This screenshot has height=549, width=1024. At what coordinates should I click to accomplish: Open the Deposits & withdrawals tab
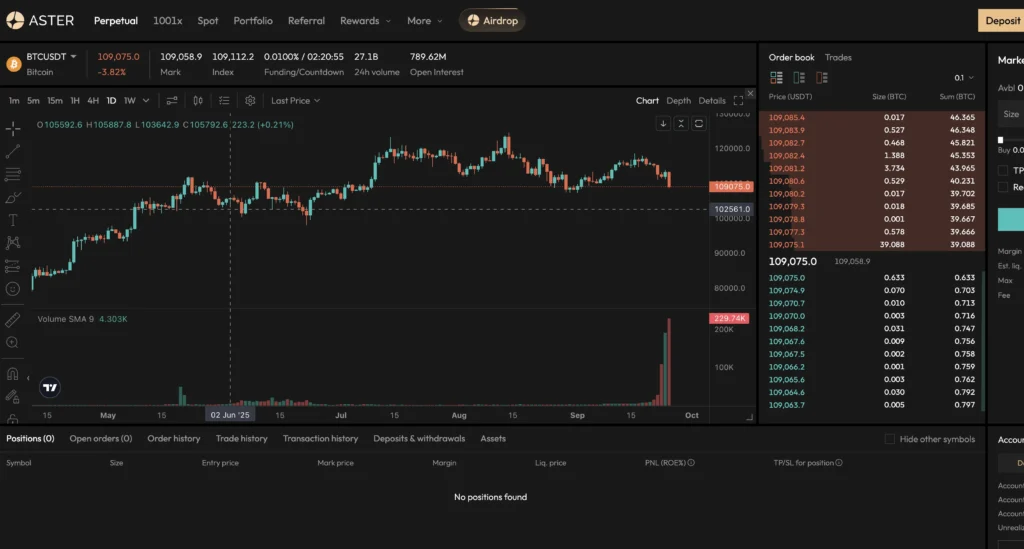(419, 439)
